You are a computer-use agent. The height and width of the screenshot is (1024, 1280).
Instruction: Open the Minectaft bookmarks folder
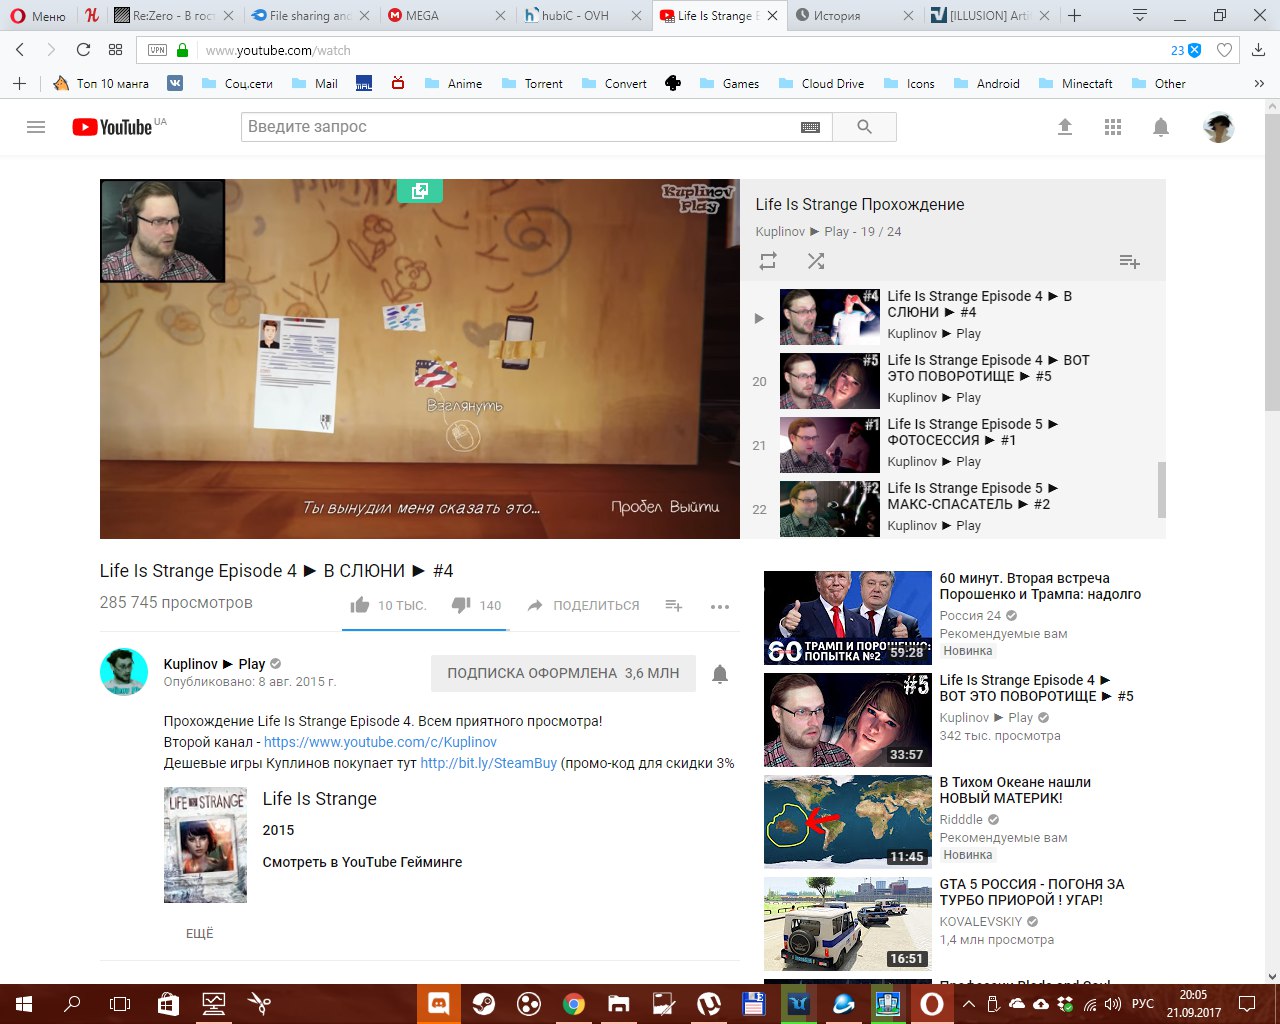point(1075,84)
